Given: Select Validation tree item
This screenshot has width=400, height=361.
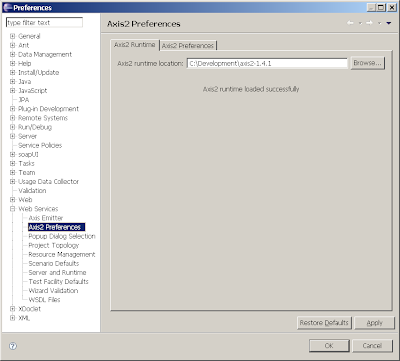Looking at the screenshot, I should point(32,191).
